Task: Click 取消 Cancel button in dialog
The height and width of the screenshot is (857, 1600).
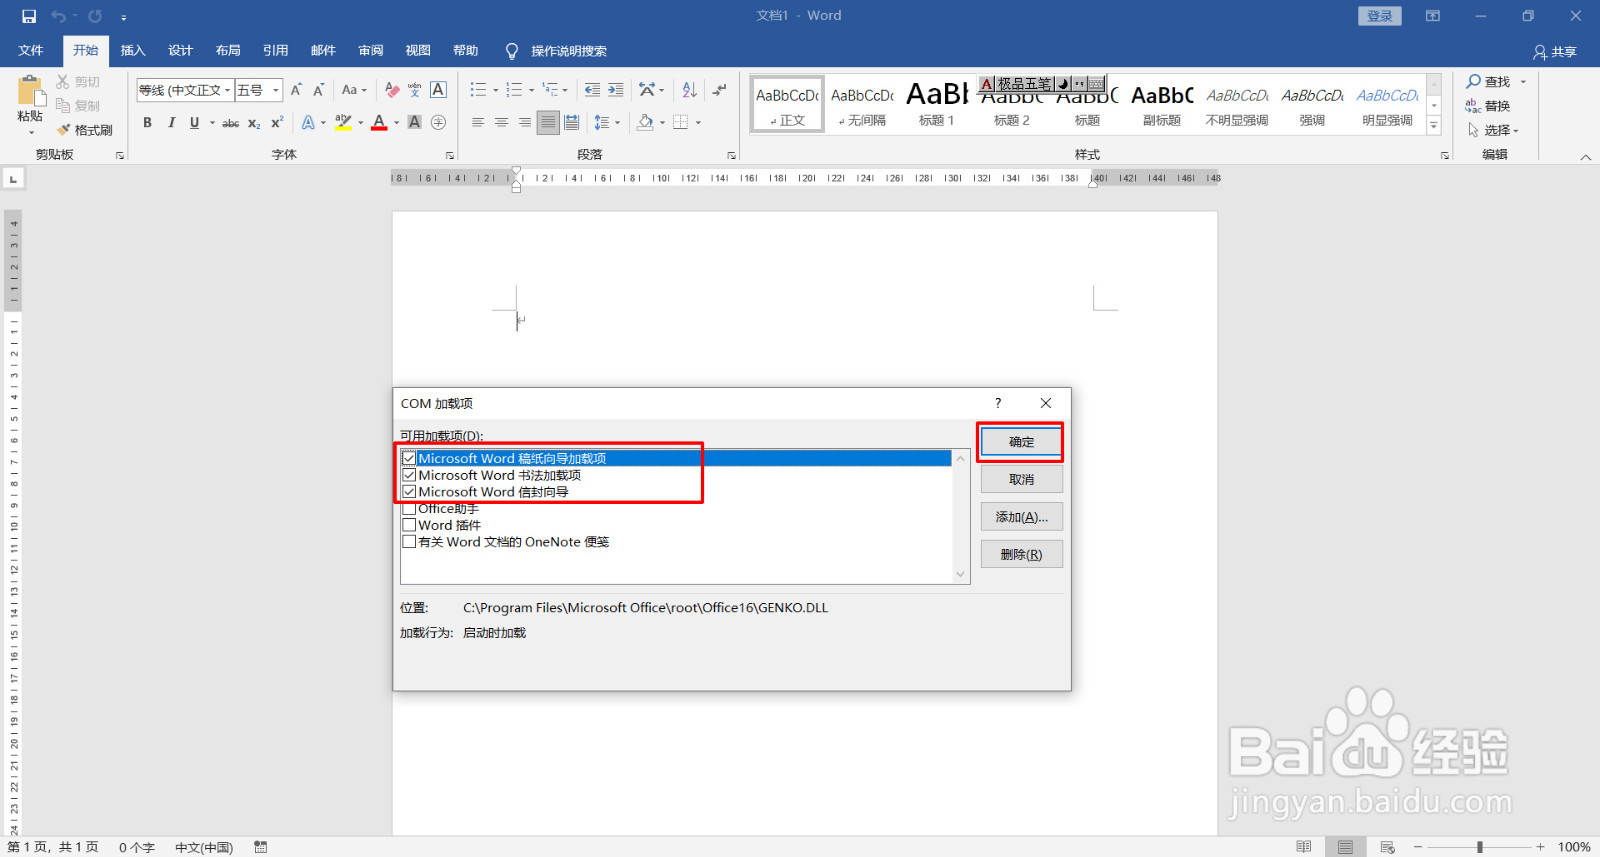Action: (1021, 480)
